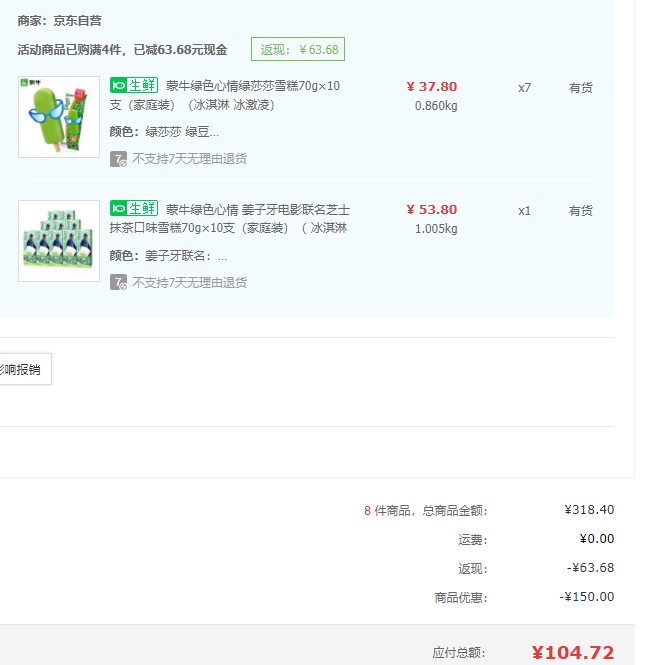
Task: Click the 8 件商品，总商品金额 label
Action: (x=426, y=510)
